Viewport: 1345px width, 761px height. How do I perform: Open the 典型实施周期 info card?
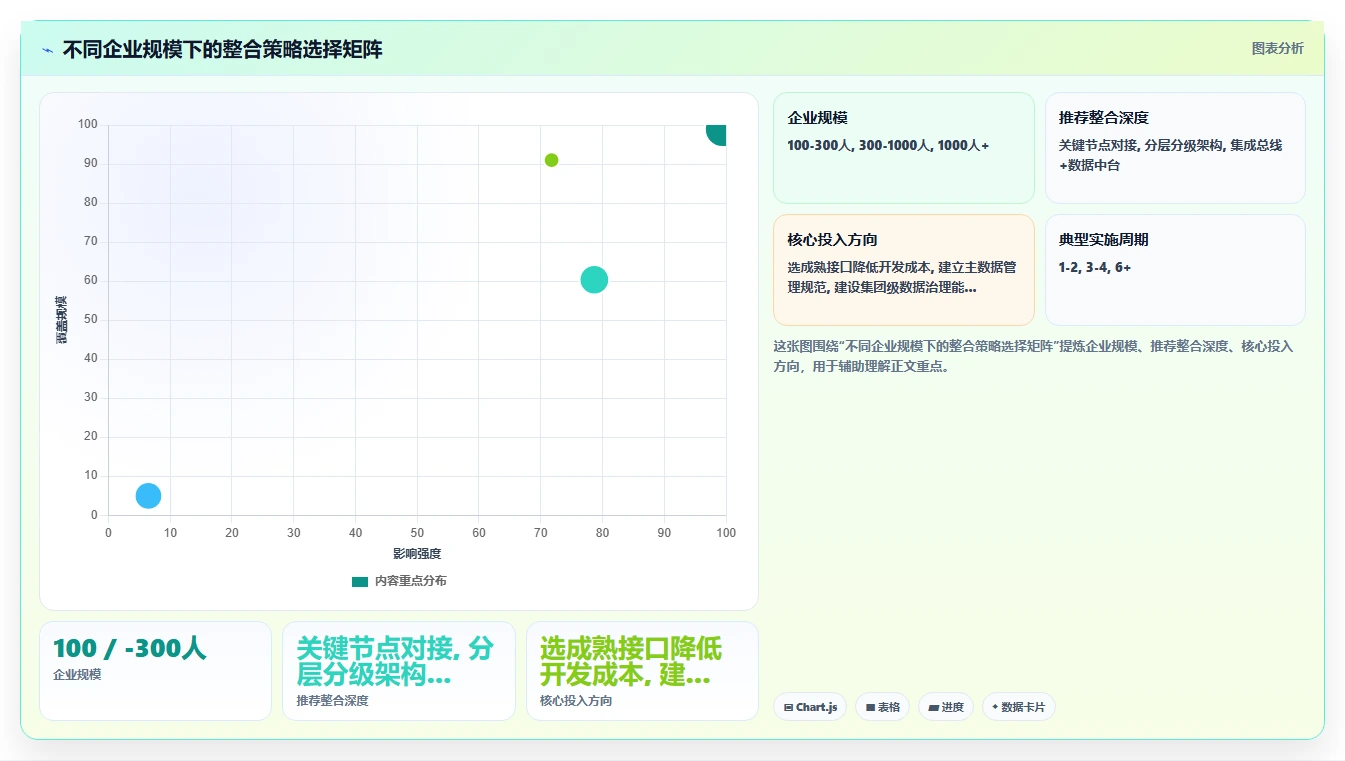pyautogui.click(x=1175, y=270)
